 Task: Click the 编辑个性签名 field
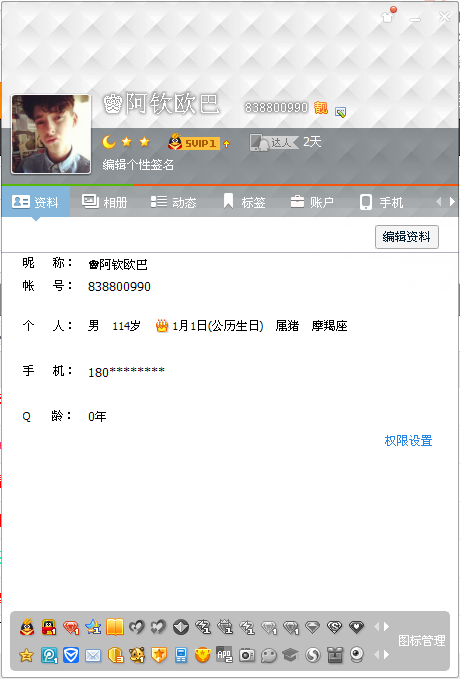[x=138, y=165]
